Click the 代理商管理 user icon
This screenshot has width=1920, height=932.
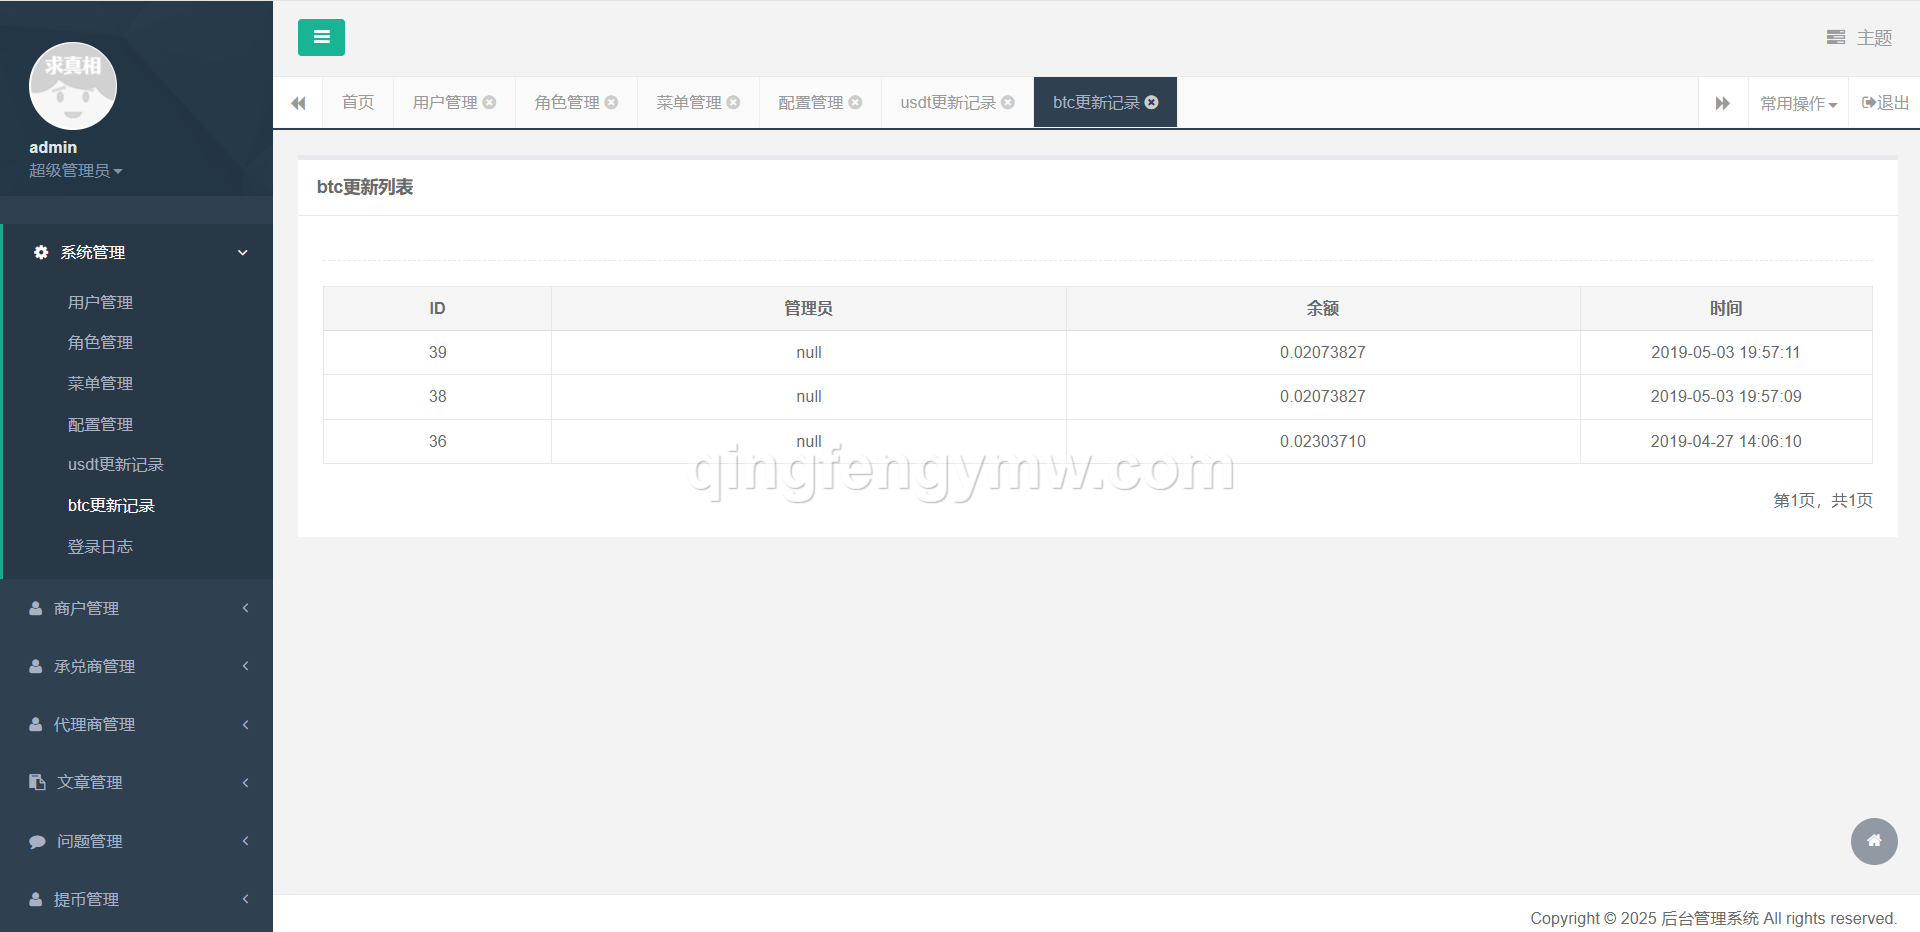36,724
